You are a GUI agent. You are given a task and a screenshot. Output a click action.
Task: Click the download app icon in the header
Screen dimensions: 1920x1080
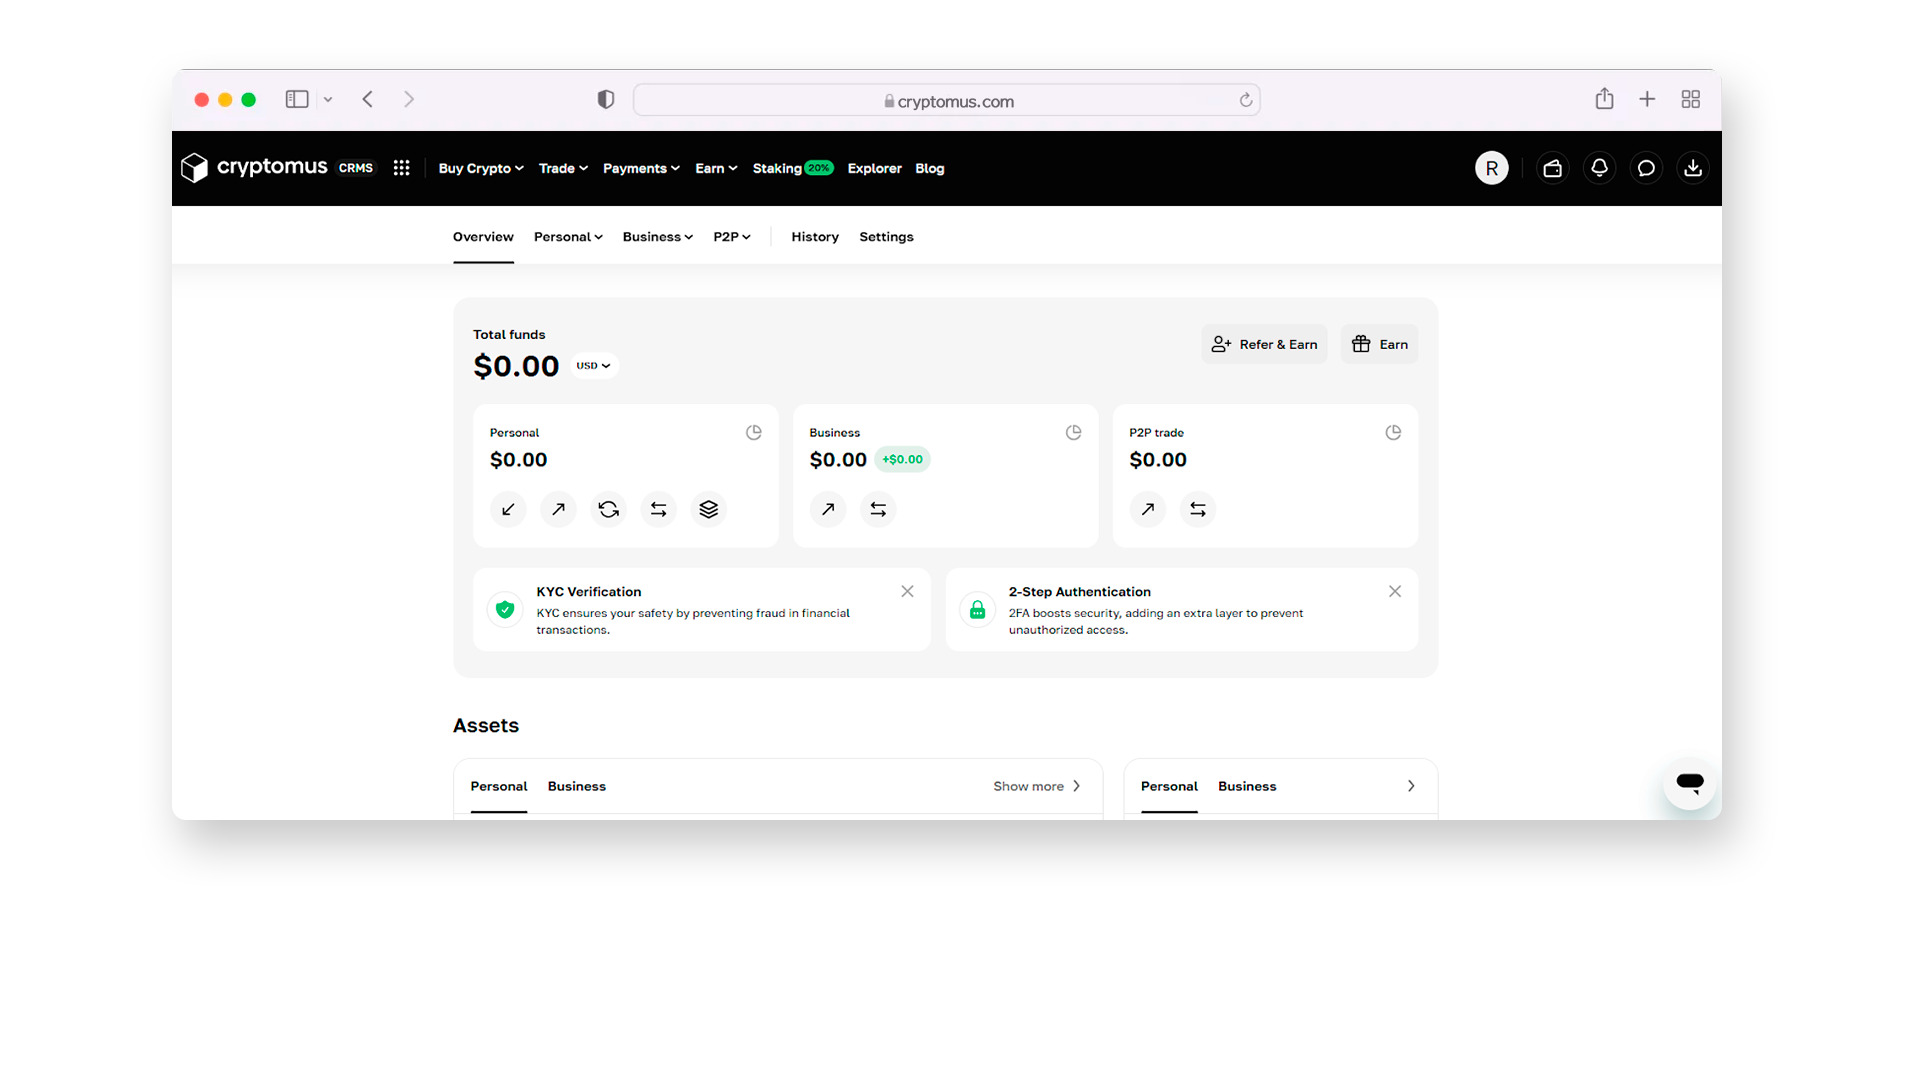1693,168
